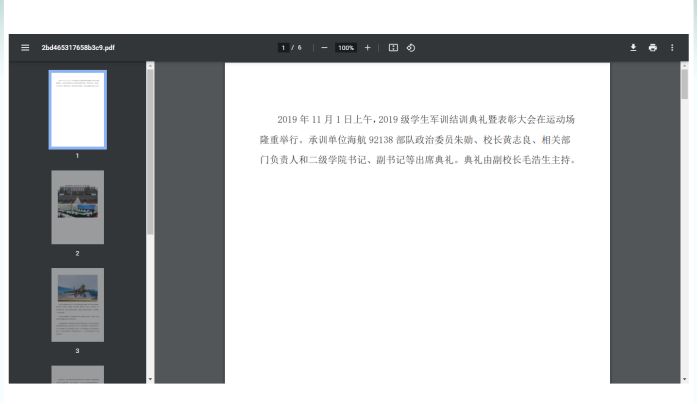Rotate the document counterclockwise
Viewport: 698px width, 404px height.
point(411,48)
